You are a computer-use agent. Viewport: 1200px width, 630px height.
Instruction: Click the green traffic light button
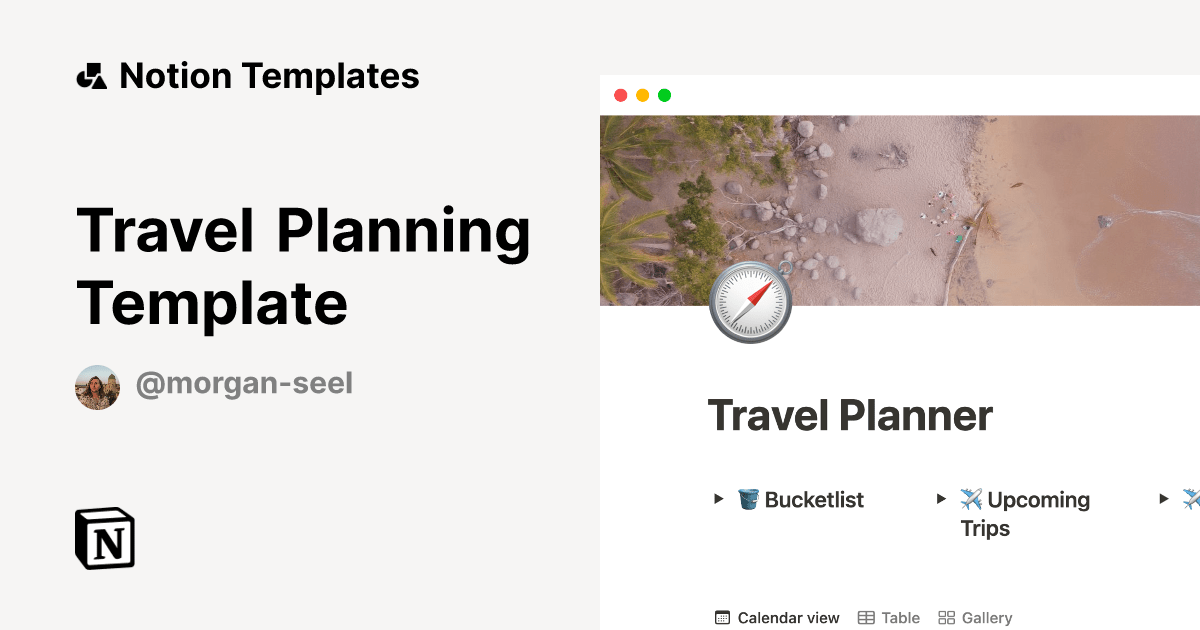pyautogui.click(x=664, y=95)
